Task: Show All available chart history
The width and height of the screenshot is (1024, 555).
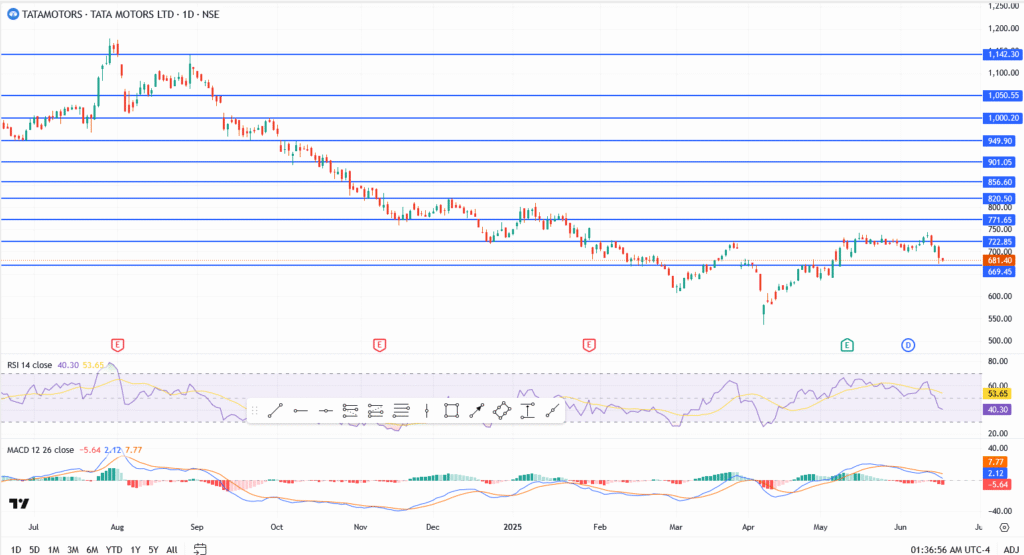Action: tap(172, 550)
